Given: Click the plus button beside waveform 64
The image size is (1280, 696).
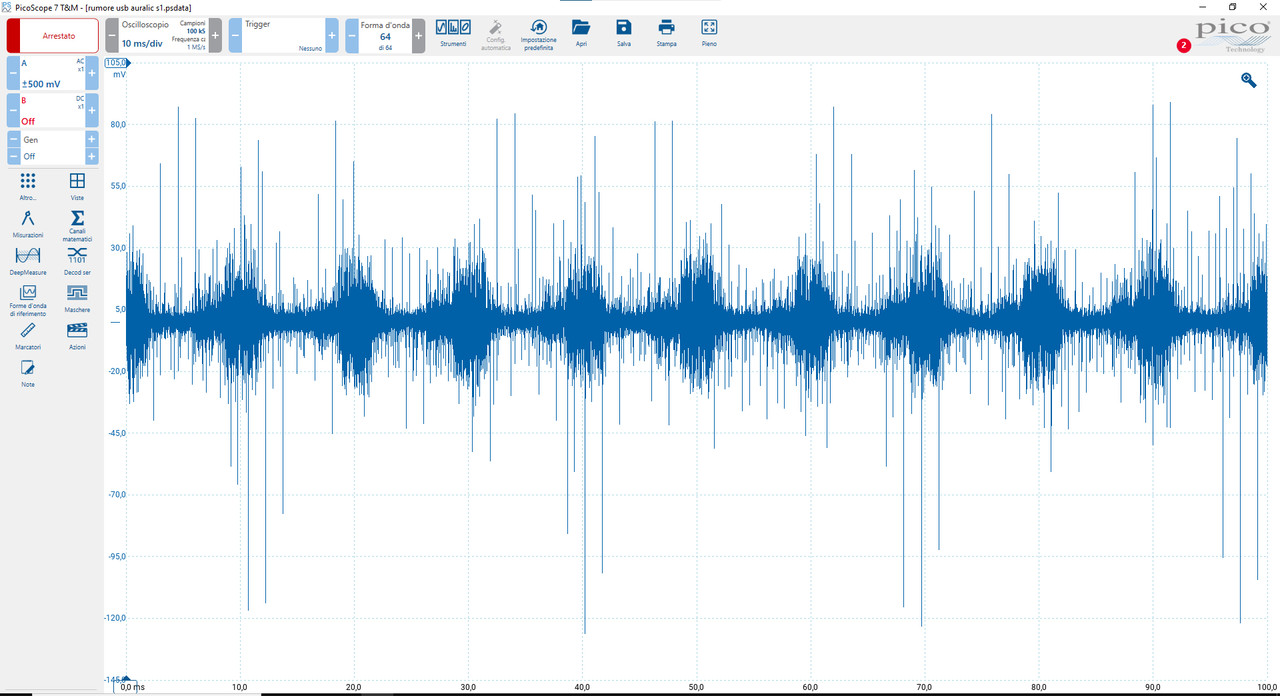Looking at the screenshot, I should pyautogui.click(x=419, y=36).
